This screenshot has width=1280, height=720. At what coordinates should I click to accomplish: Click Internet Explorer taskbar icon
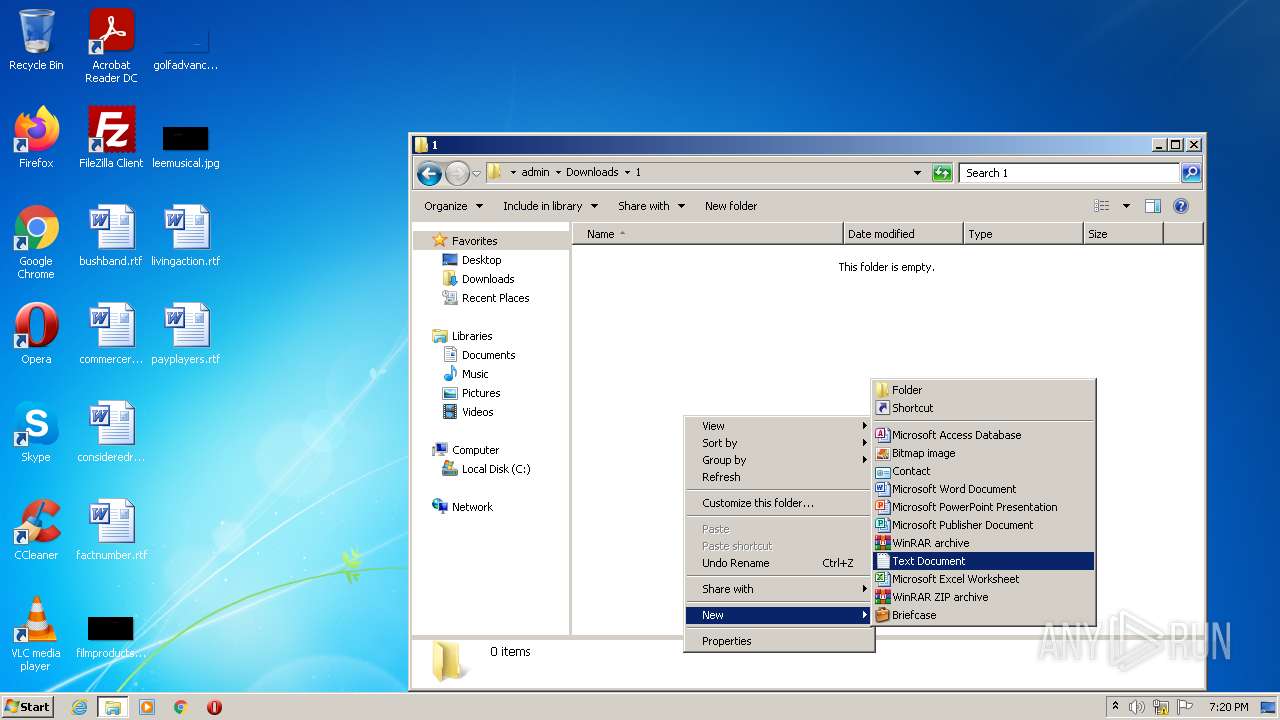79,707
